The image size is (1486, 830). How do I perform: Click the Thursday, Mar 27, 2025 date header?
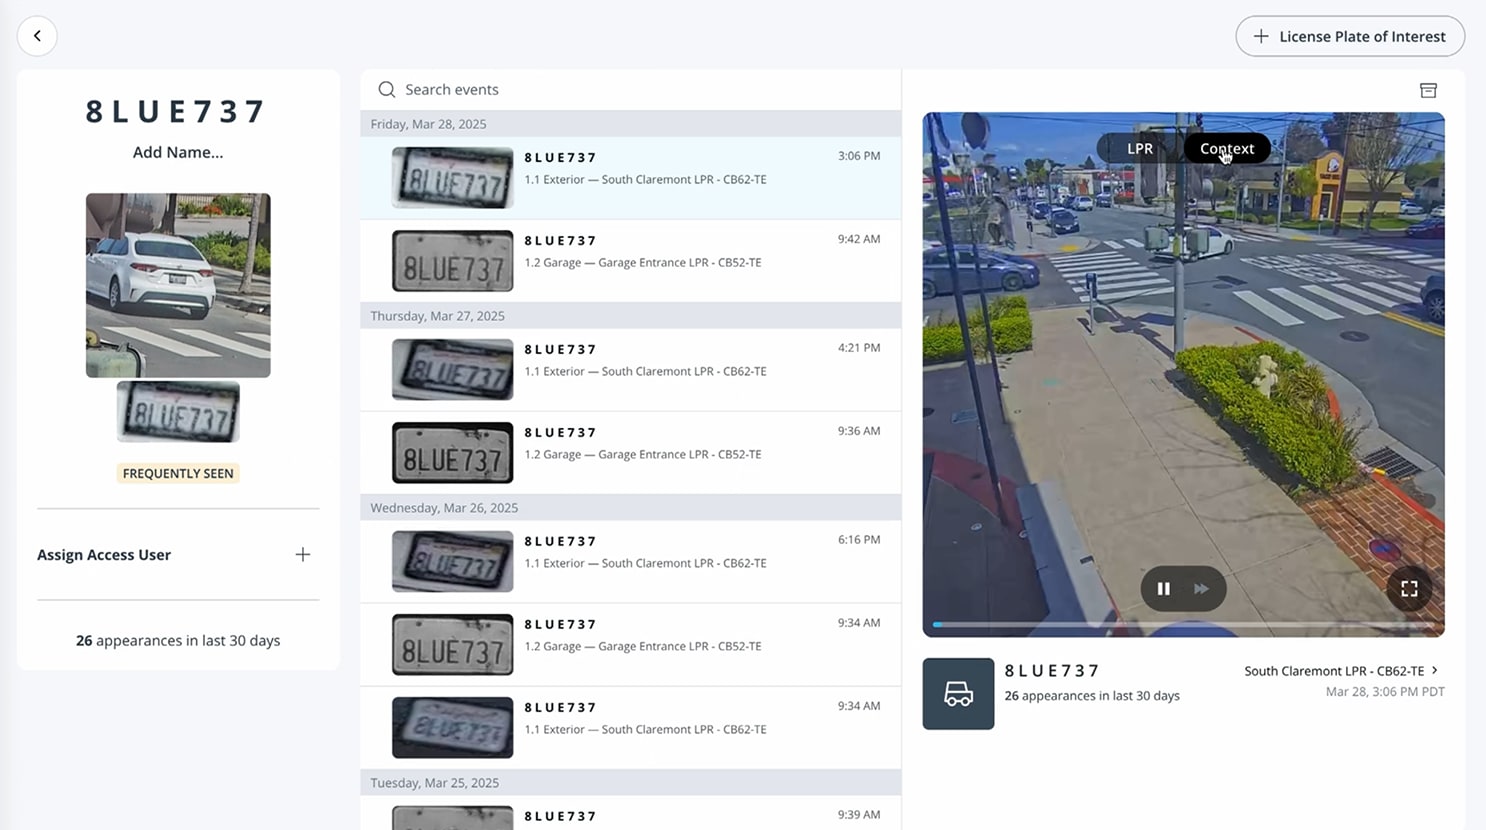coord(630,316)
